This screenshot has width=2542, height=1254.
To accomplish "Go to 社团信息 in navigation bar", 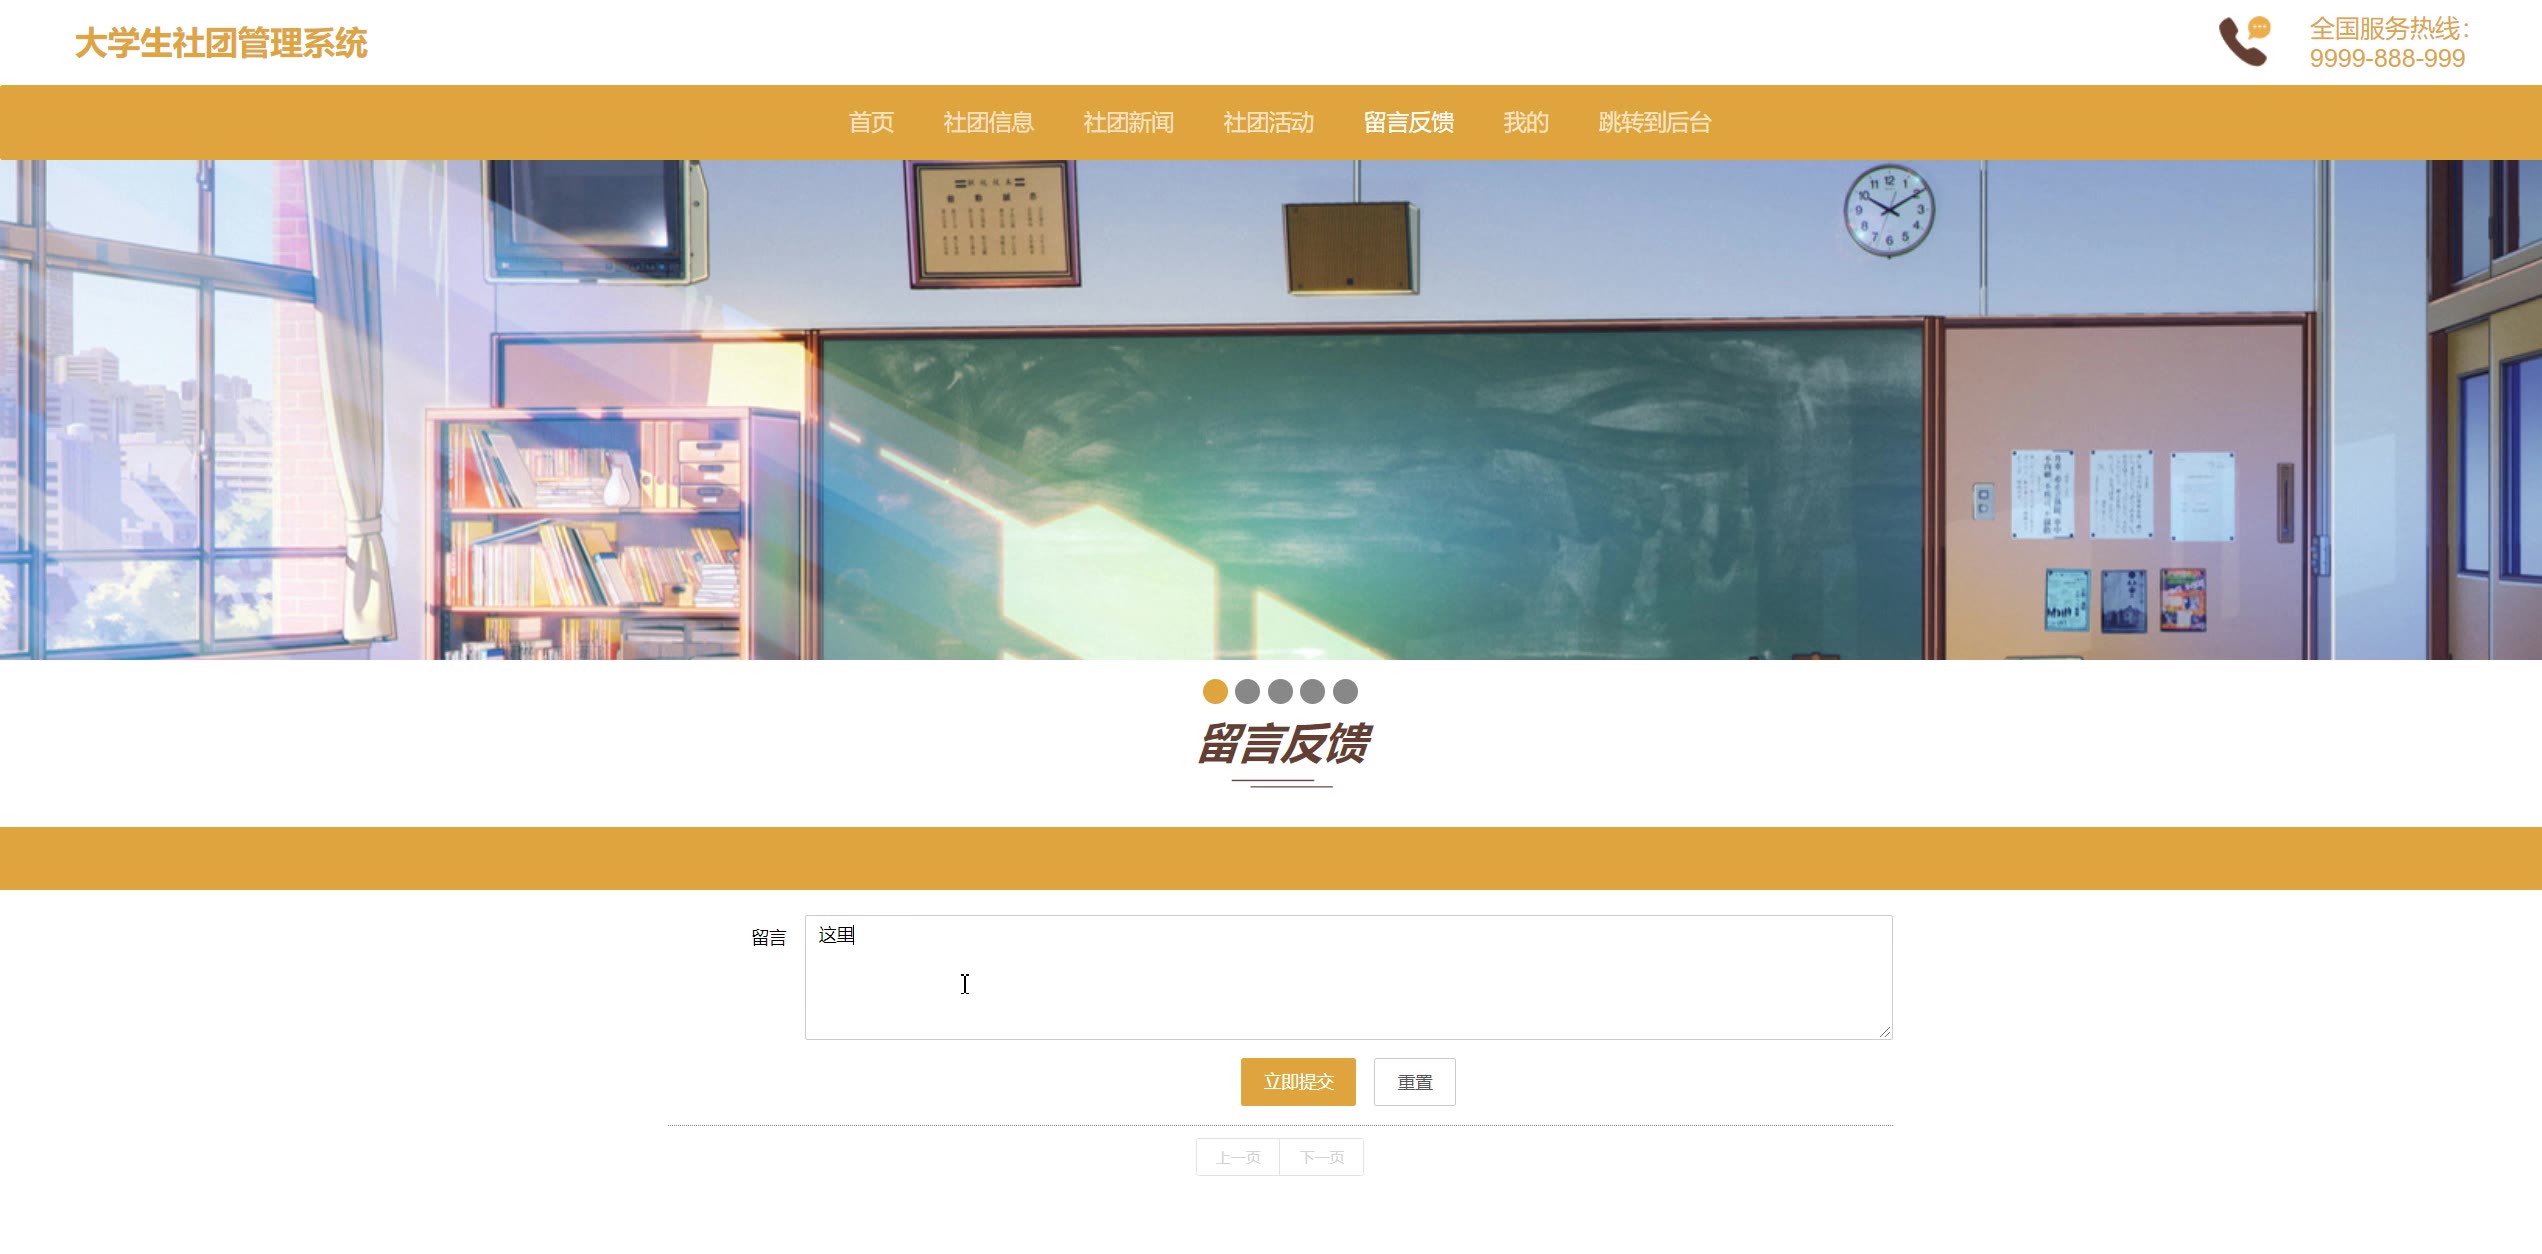I will click(988, 122).
